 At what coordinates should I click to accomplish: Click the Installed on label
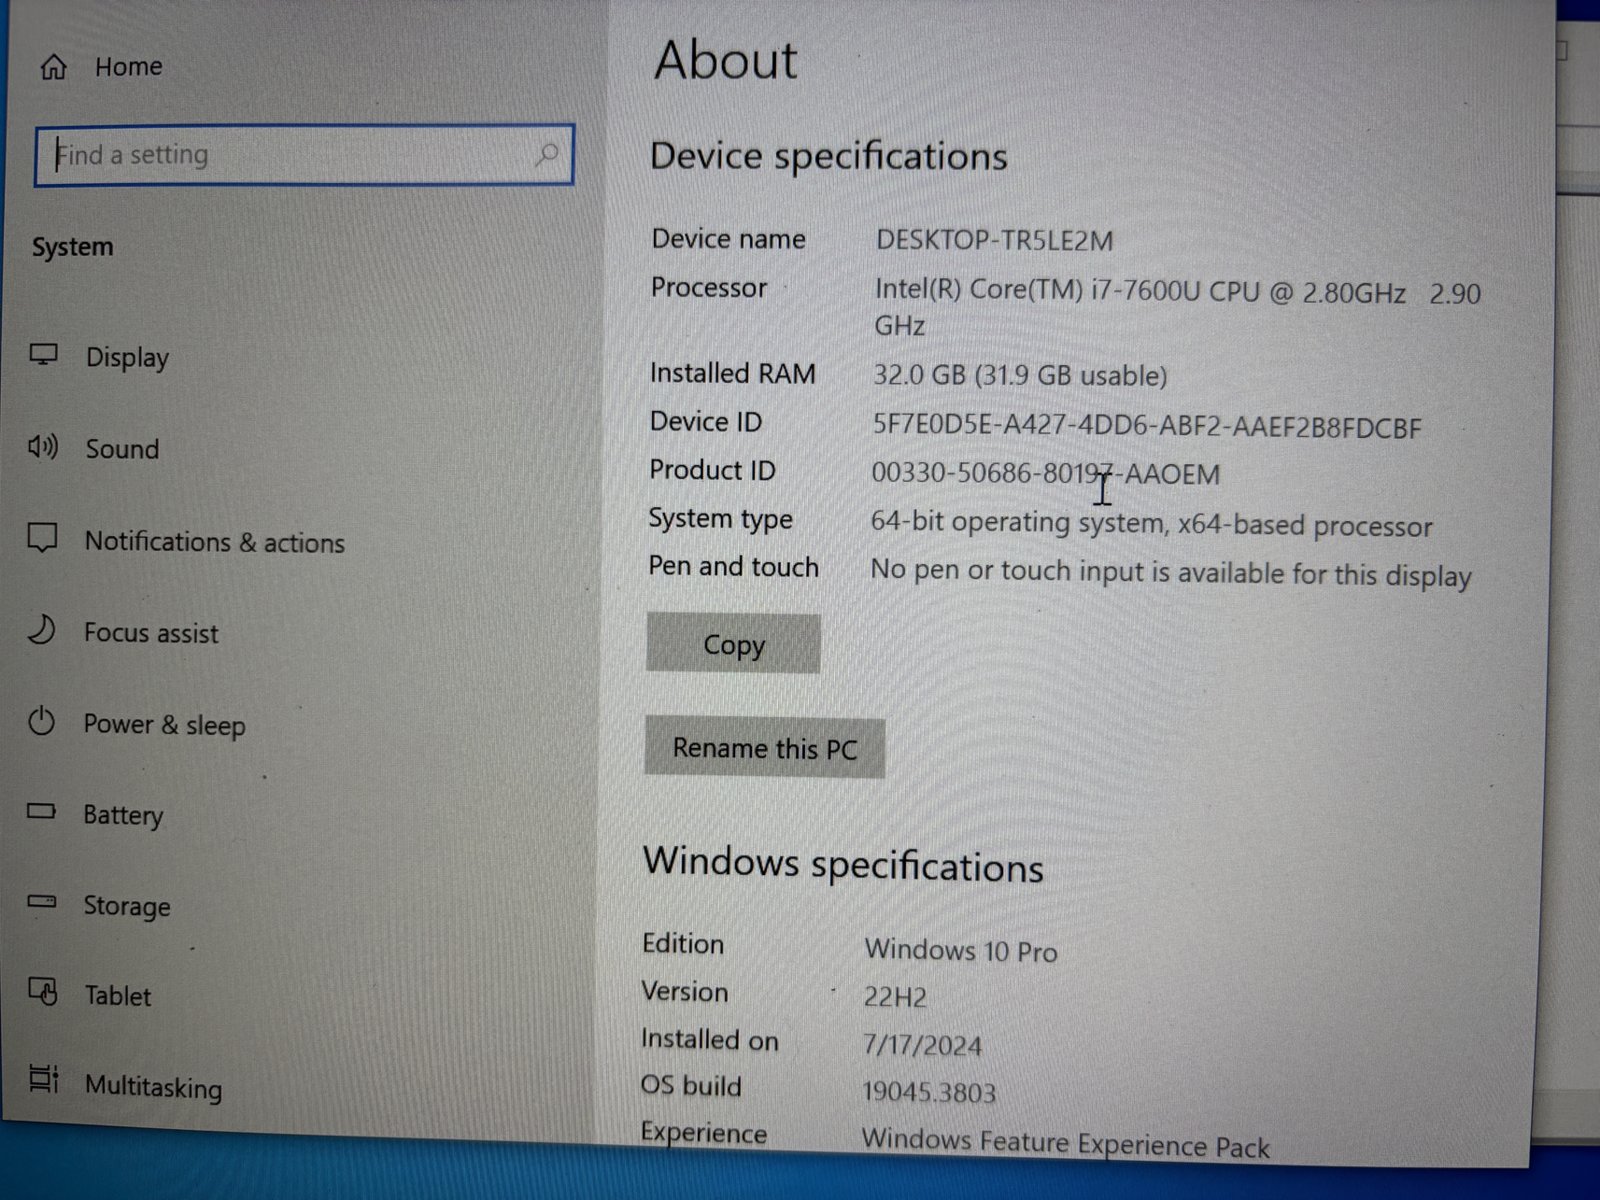point(709,1040)
